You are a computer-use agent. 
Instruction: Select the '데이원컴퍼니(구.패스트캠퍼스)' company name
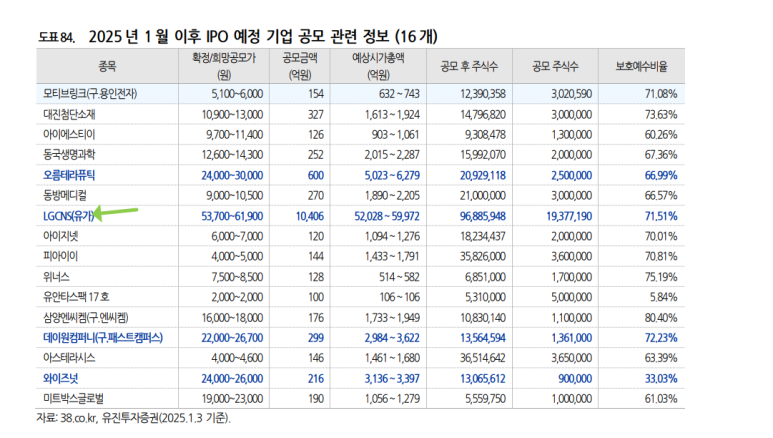coord(103,338)
